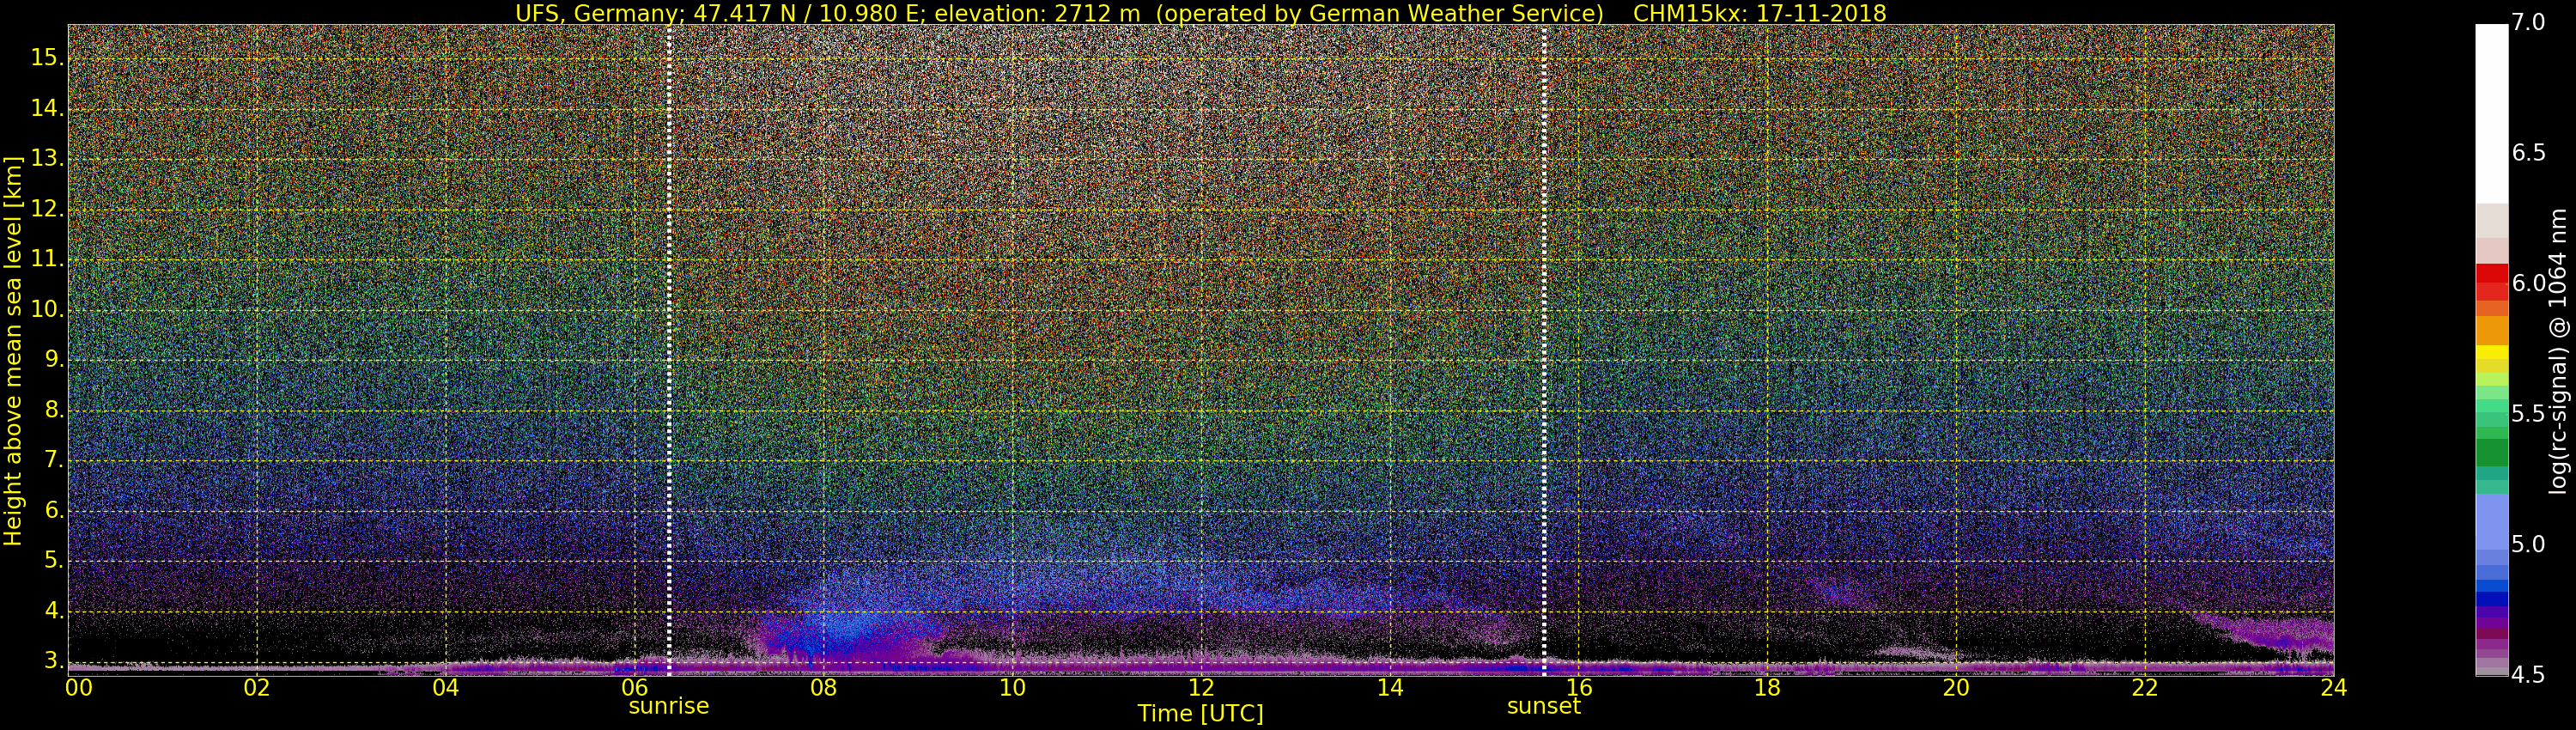Pick the '14.' height axis tick label
The height and width of the screenshot is (730, 2576).
tap(46, 108)
